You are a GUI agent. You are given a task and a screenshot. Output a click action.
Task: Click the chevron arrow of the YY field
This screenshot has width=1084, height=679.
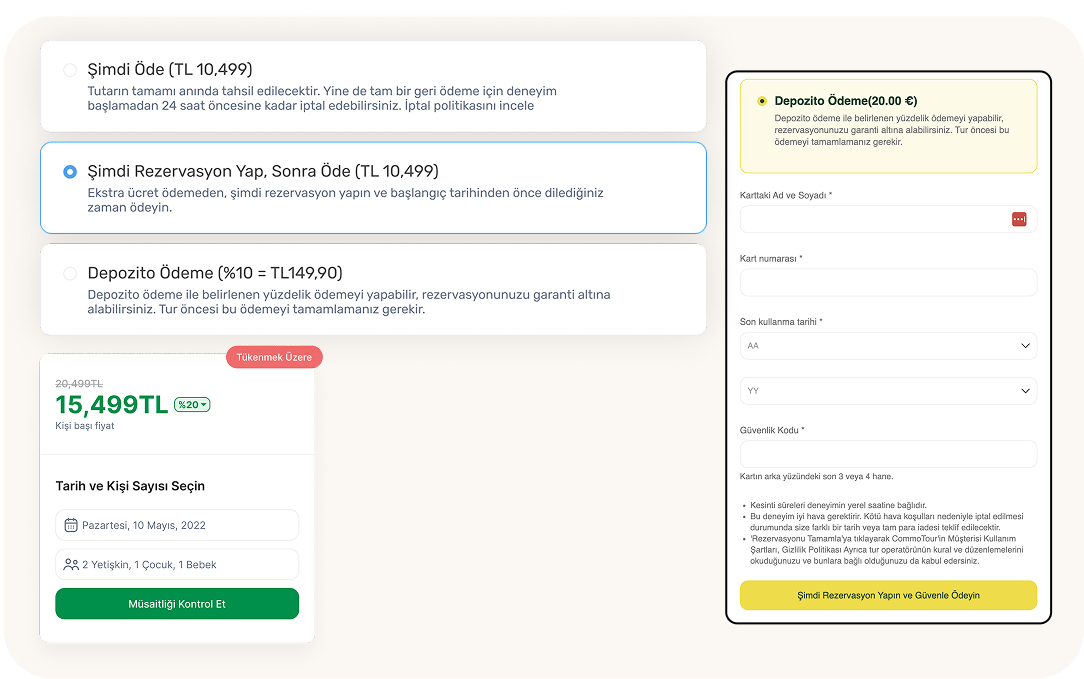coord(1025,391)
